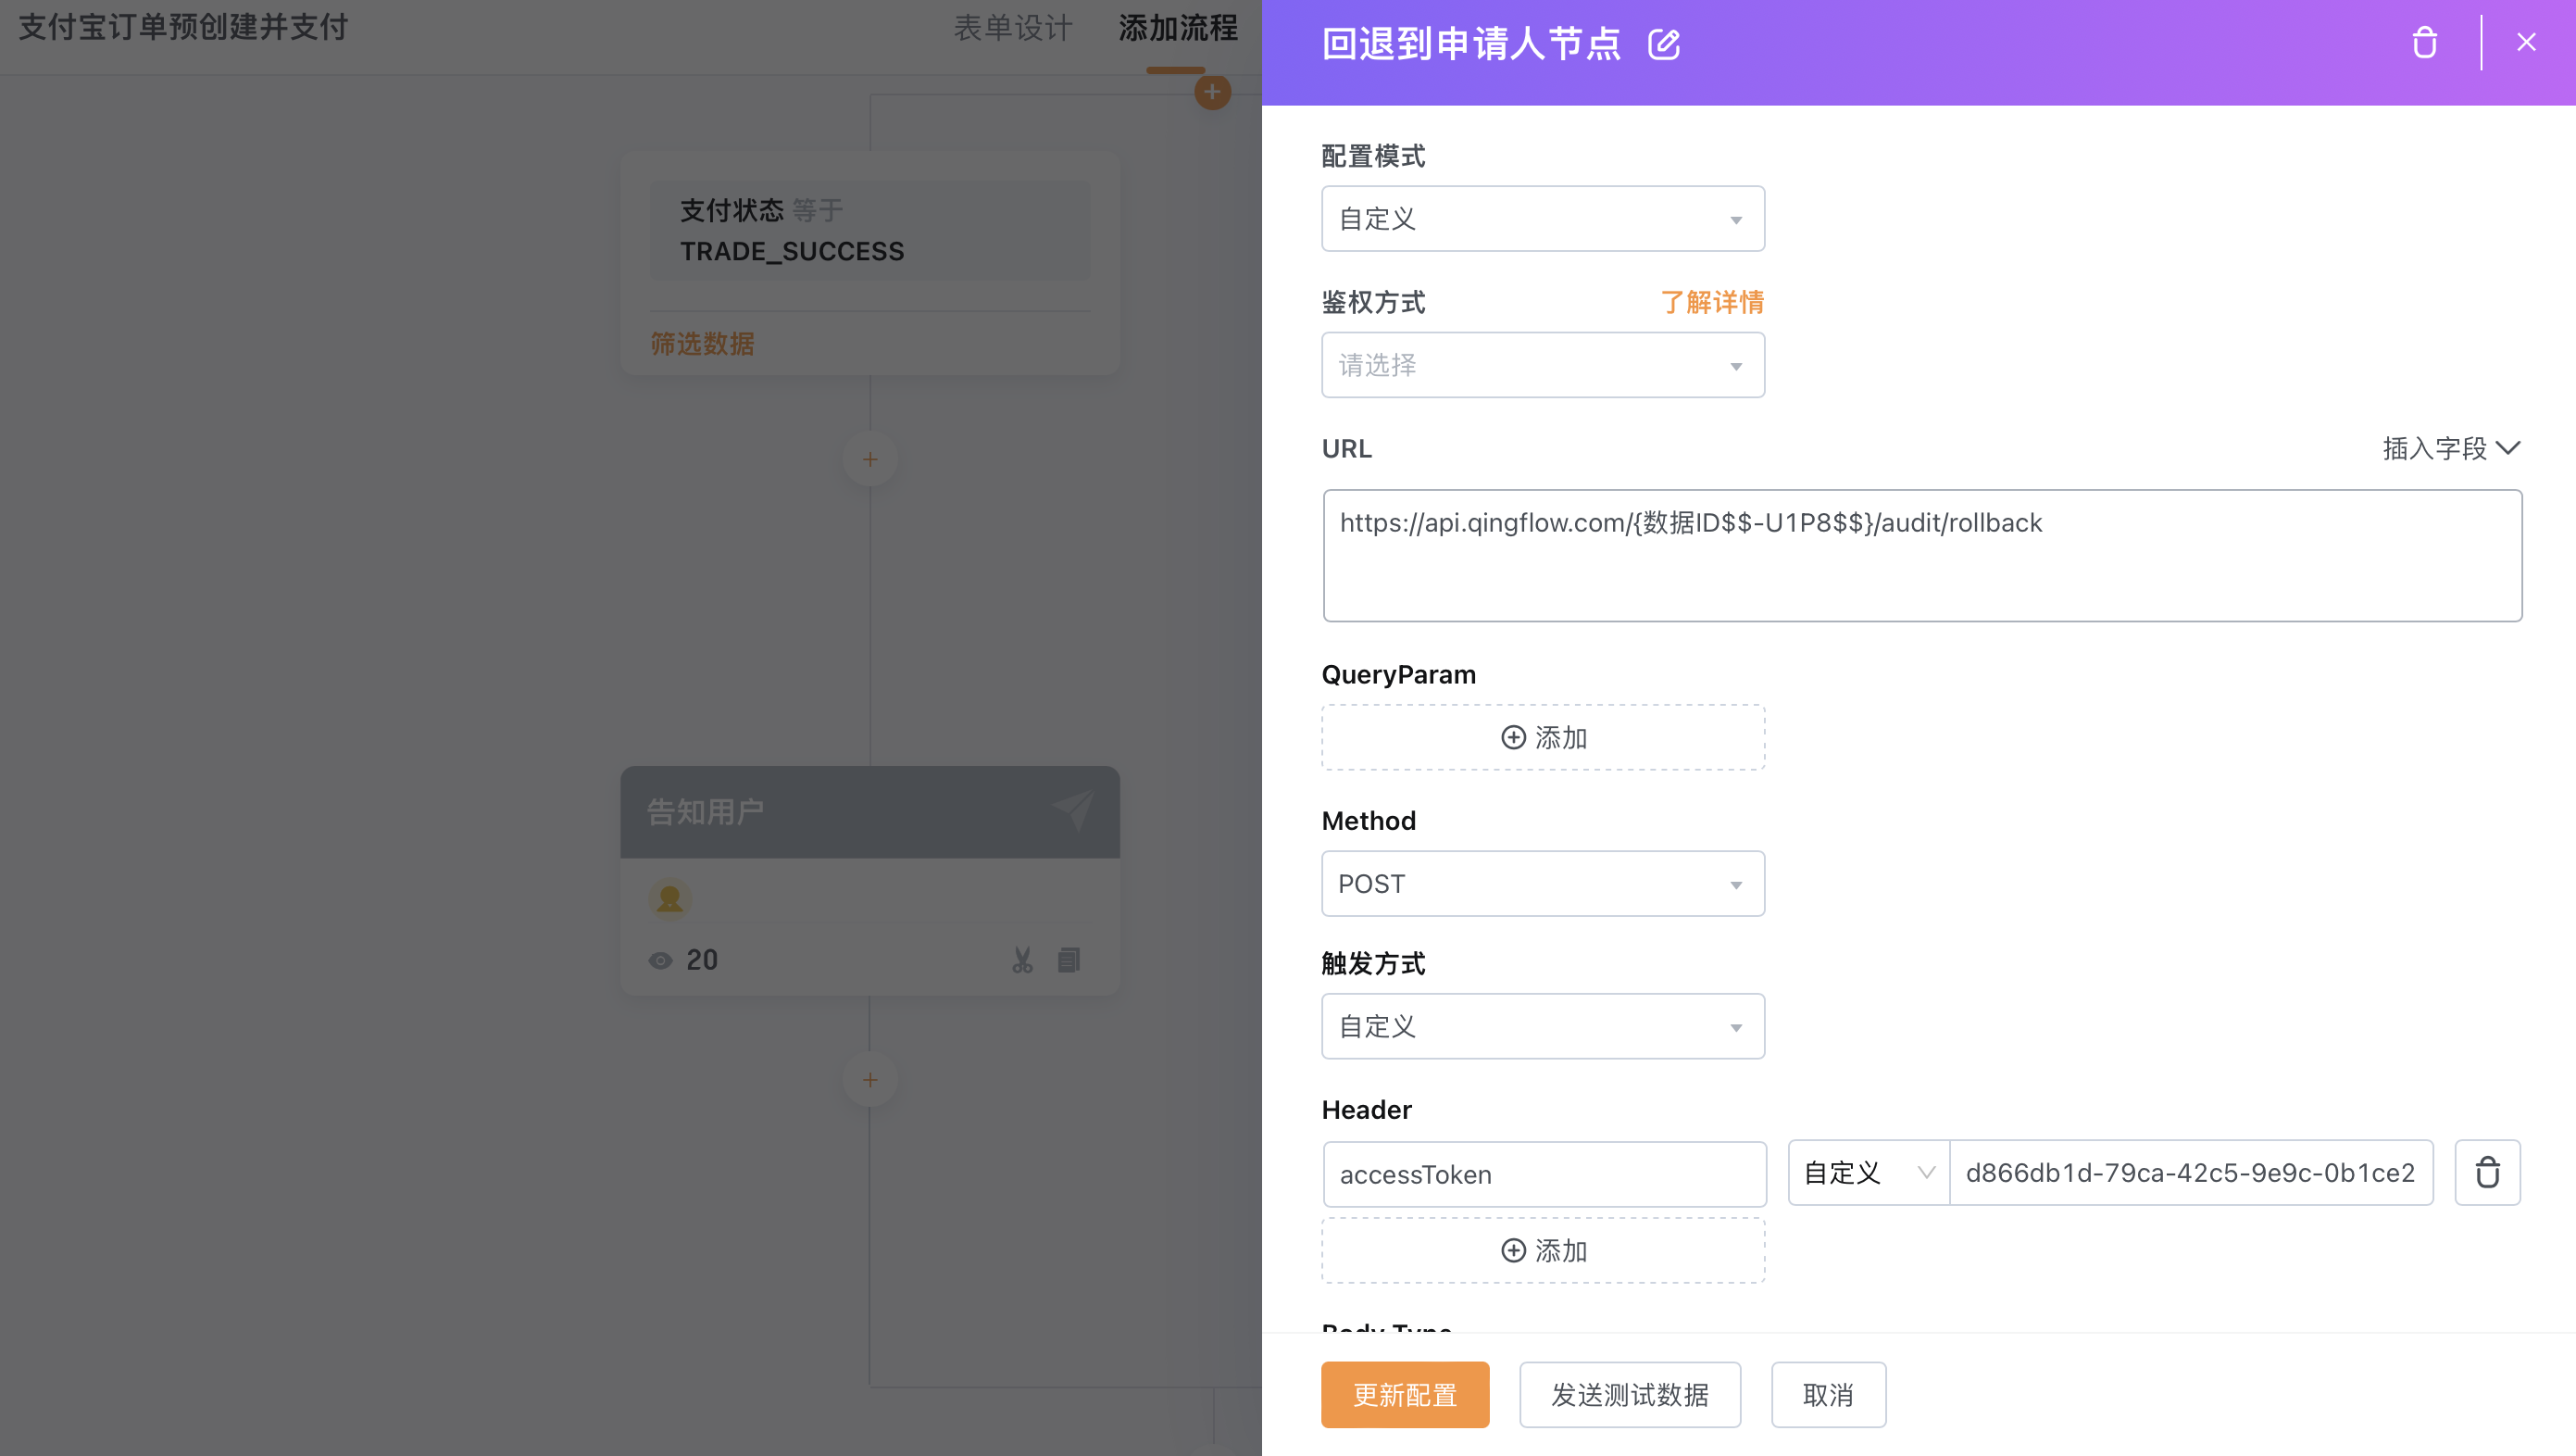Click 筛选数据 link on condition card
The width and height of the screenshot is (2576, 1456).
click(702, 344)
